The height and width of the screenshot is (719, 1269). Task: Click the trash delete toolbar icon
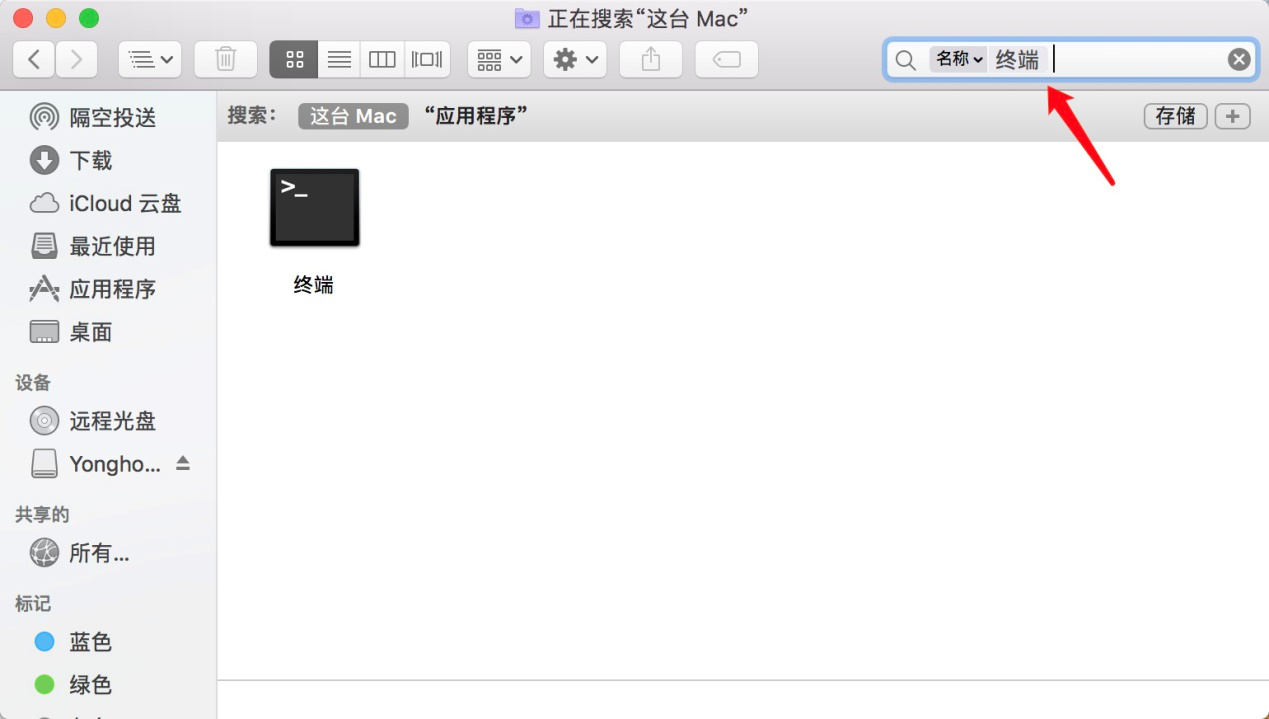pyautogui.click(x=226, y=60)
